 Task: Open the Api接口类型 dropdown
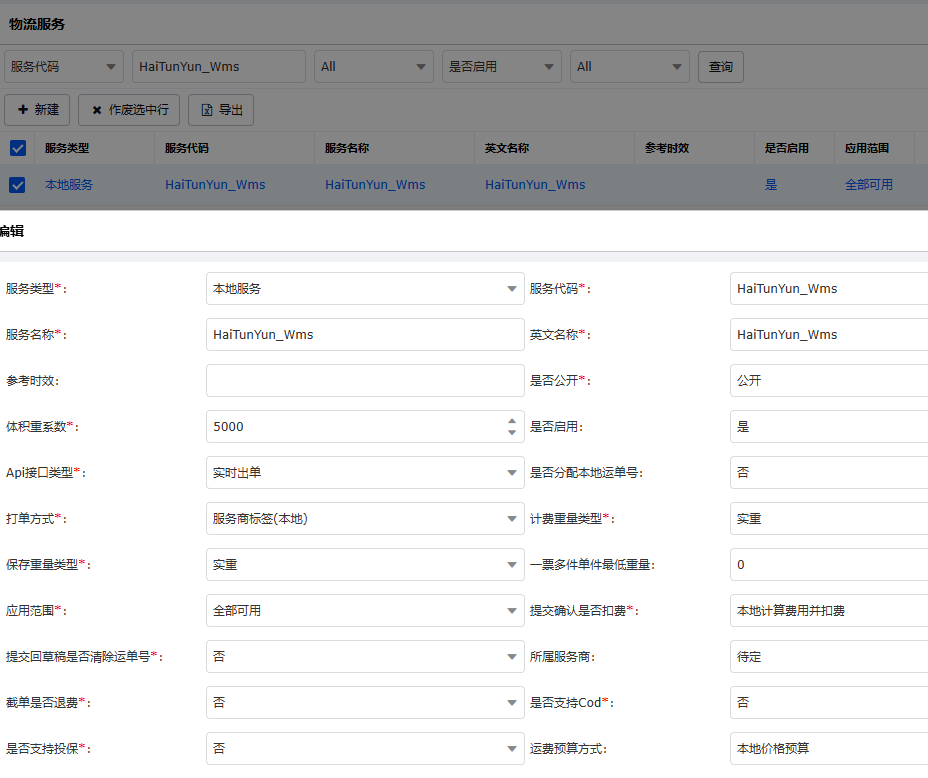point(365,473)
